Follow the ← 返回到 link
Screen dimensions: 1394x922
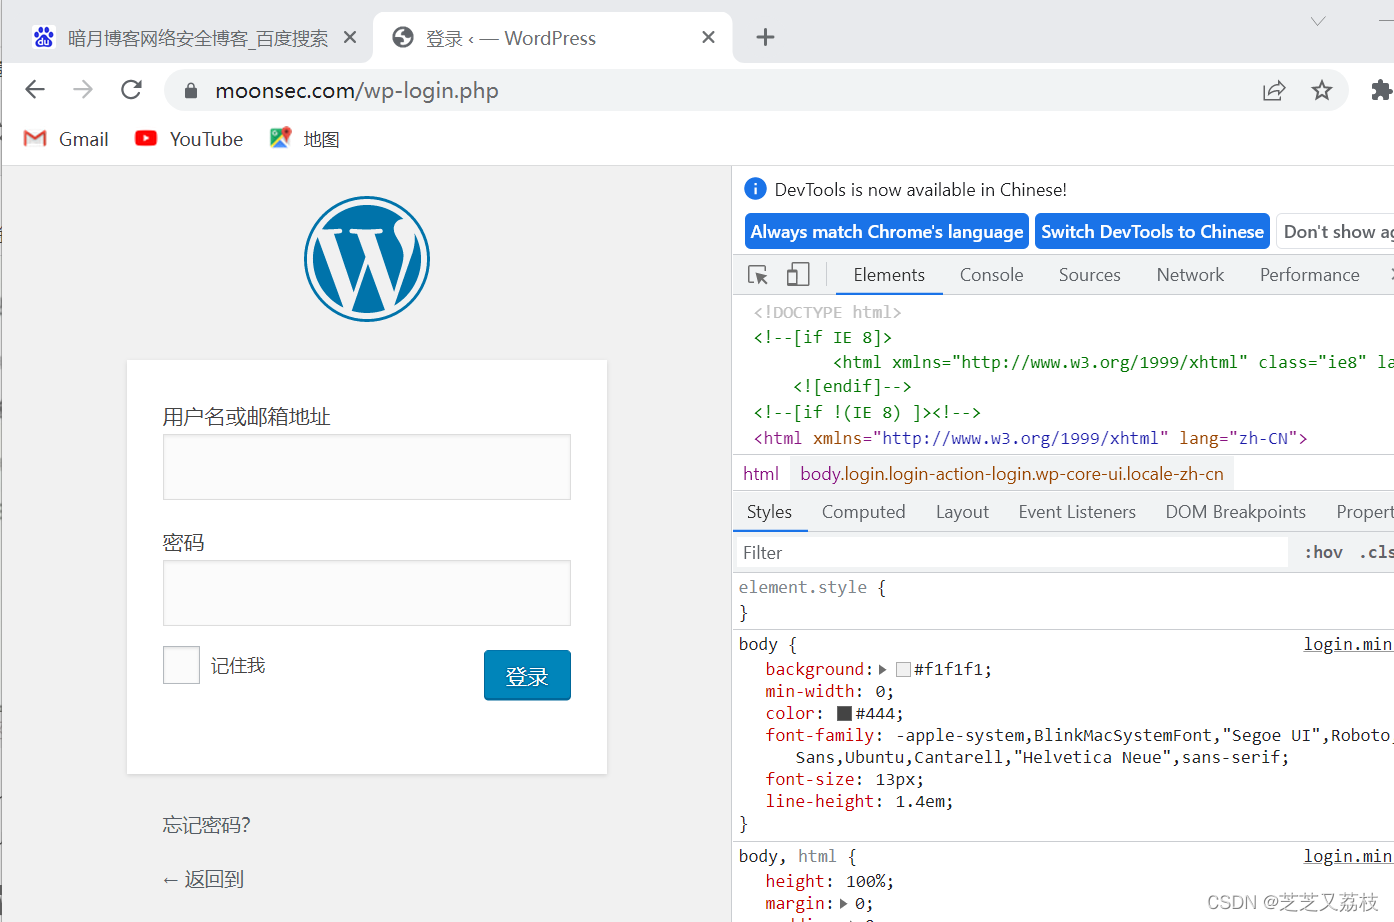tap(203, 879)
